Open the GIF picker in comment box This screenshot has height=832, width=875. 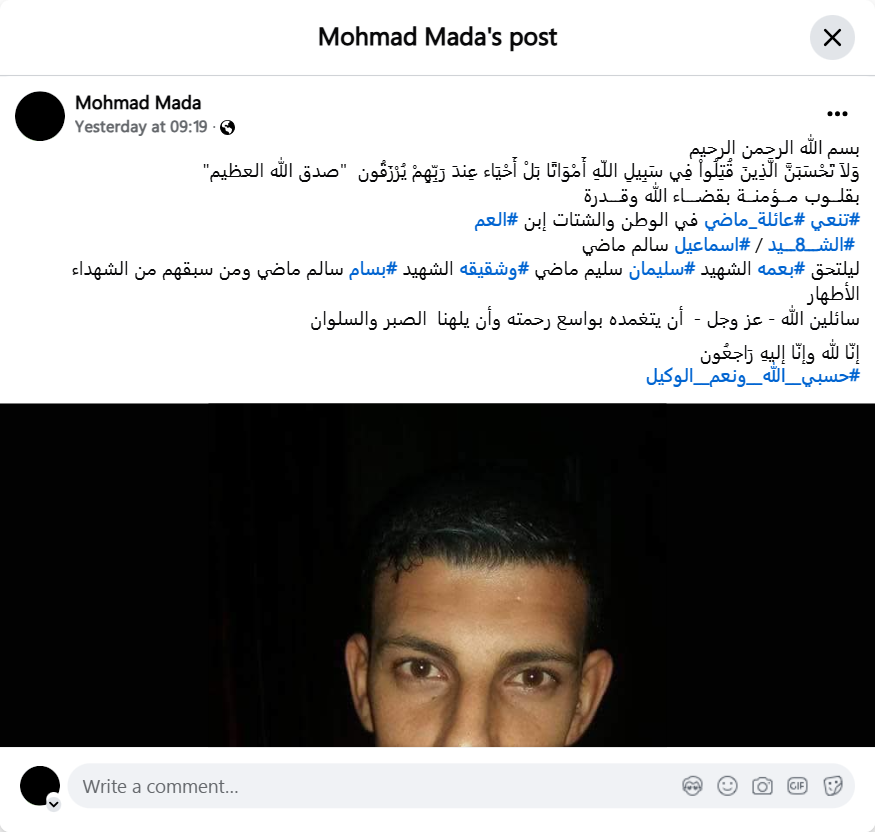click(x=797, y=786)
